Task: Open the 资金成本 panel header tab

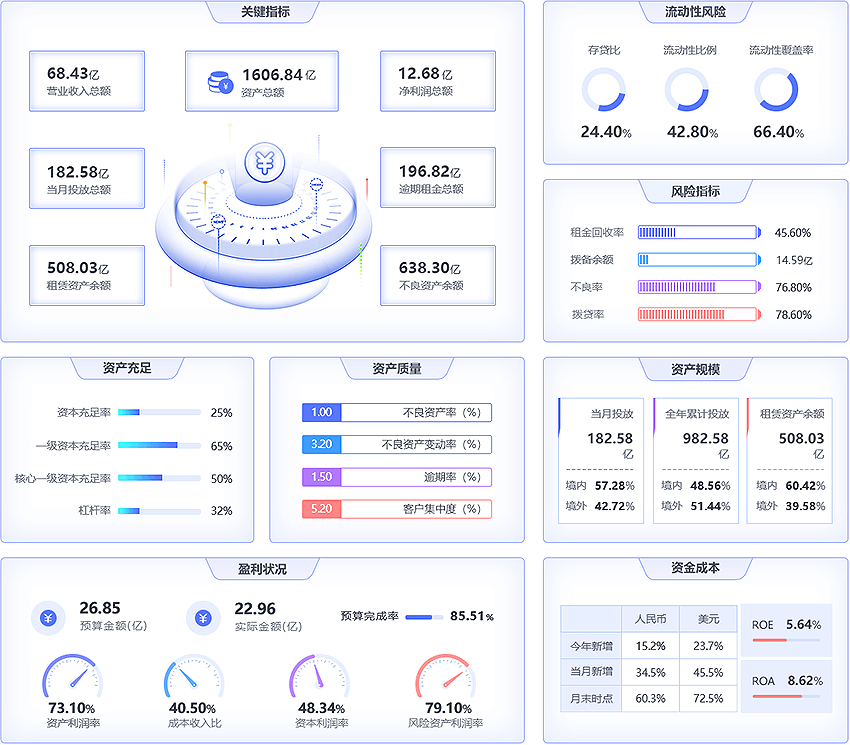Action: click(x=695, y=568)
